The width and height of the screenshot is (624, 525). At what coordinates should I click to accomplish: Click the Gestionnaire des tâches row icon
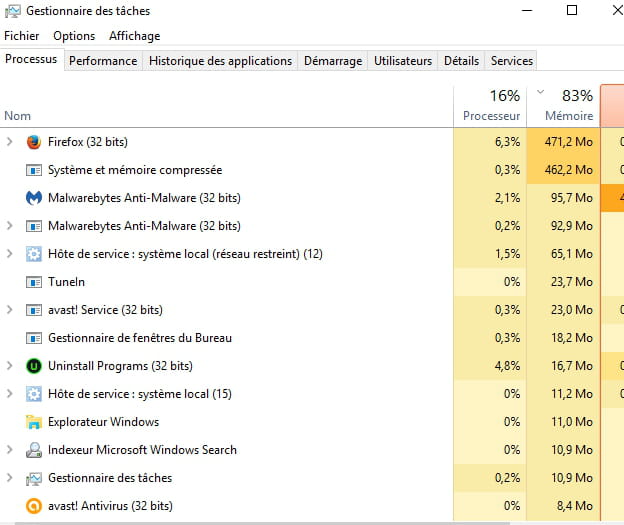click(x=34, y=478)
